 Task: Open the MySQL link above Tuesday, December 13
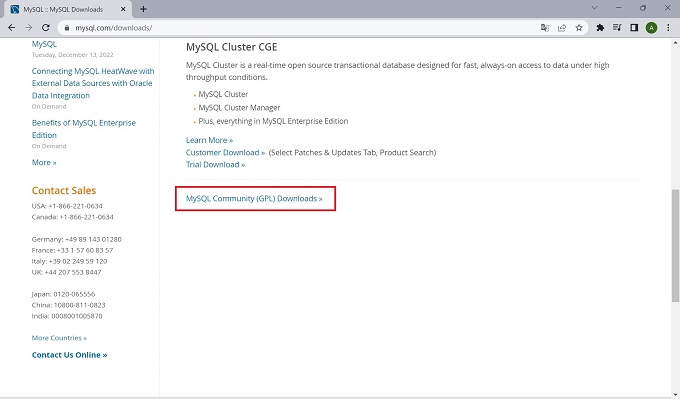(44, 44)
